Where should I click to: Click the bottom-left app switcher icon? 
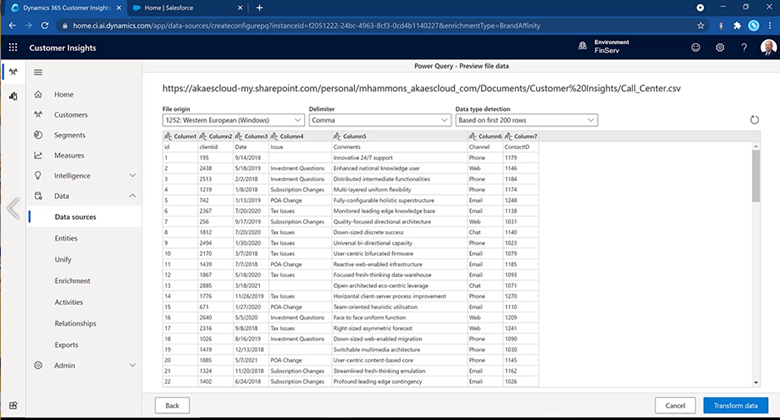tap(13, 406)
